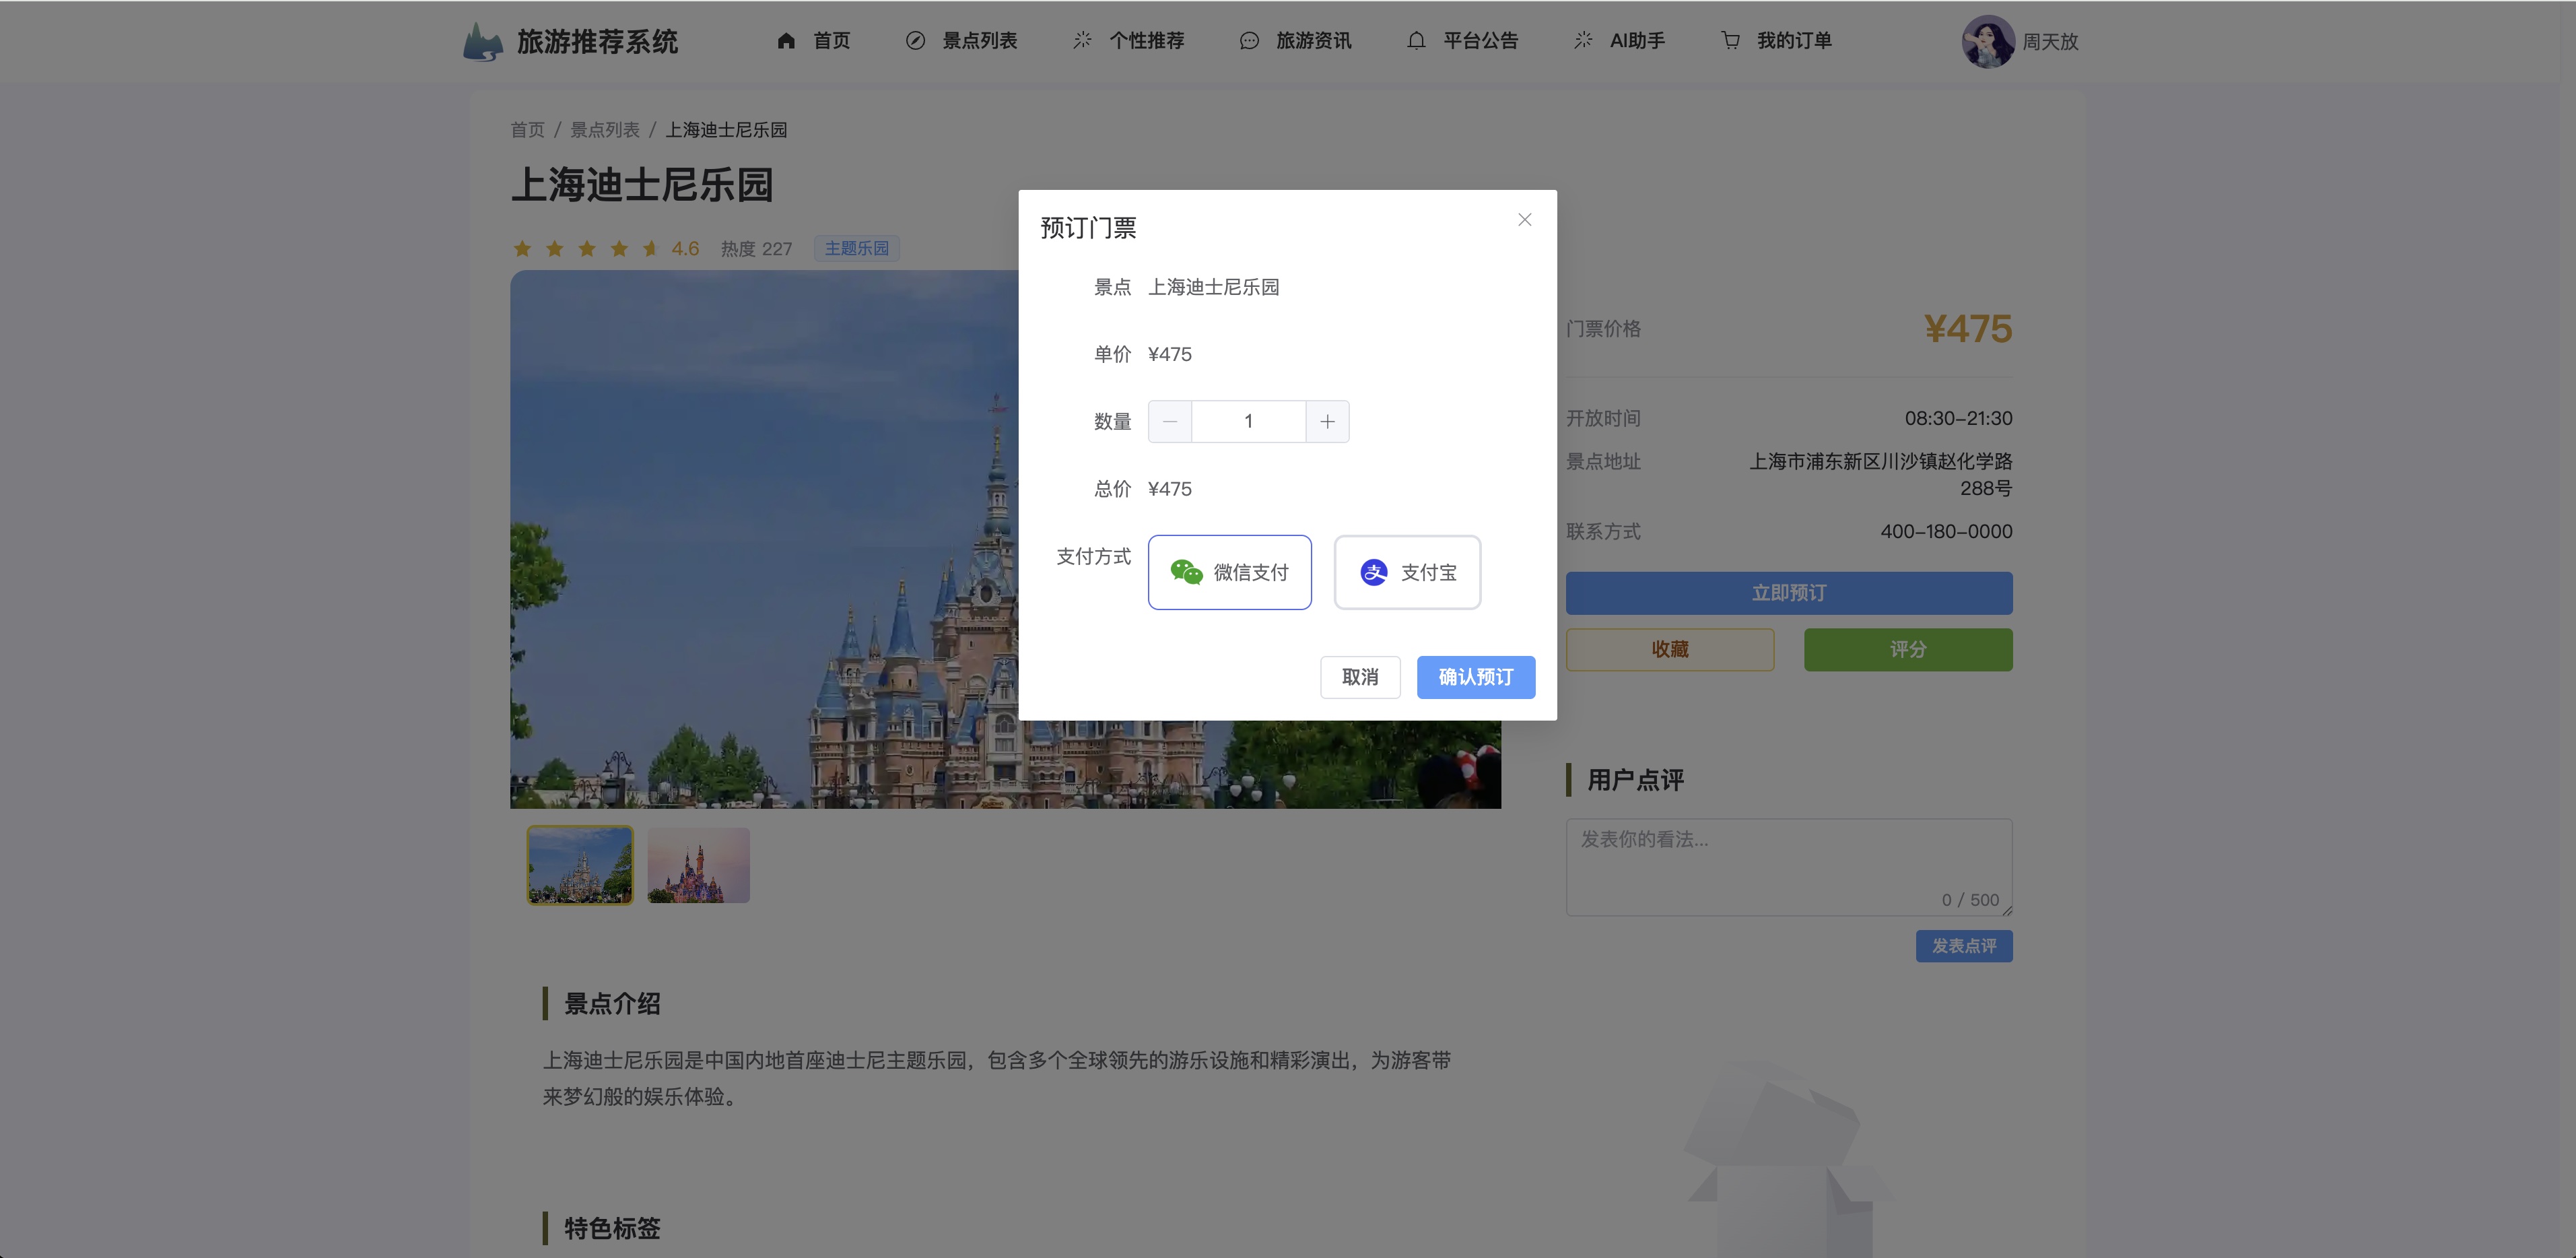Click the 主题乐园 tag
The image size is (2576, 1258).
[856, 248]
